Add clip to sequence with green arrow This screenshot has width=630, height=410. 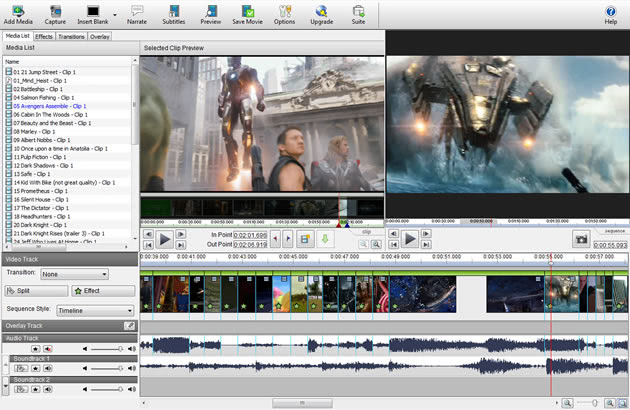[325, 239]
